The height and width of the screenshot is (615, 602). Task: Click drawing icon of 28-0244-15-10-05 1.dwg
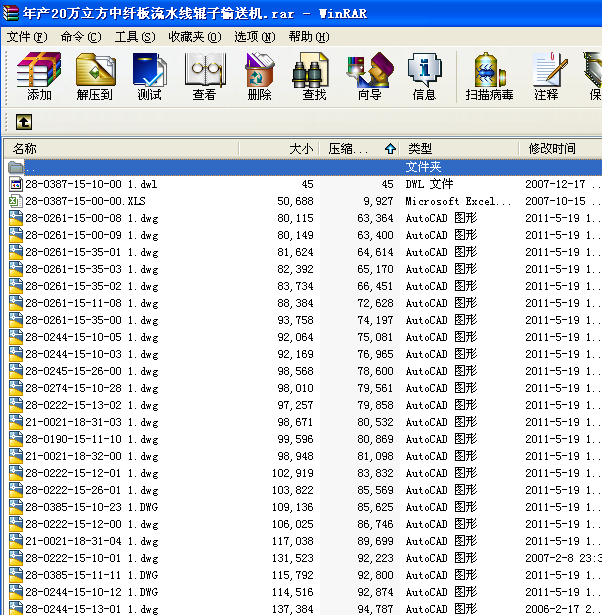click(x=16, y=337)
